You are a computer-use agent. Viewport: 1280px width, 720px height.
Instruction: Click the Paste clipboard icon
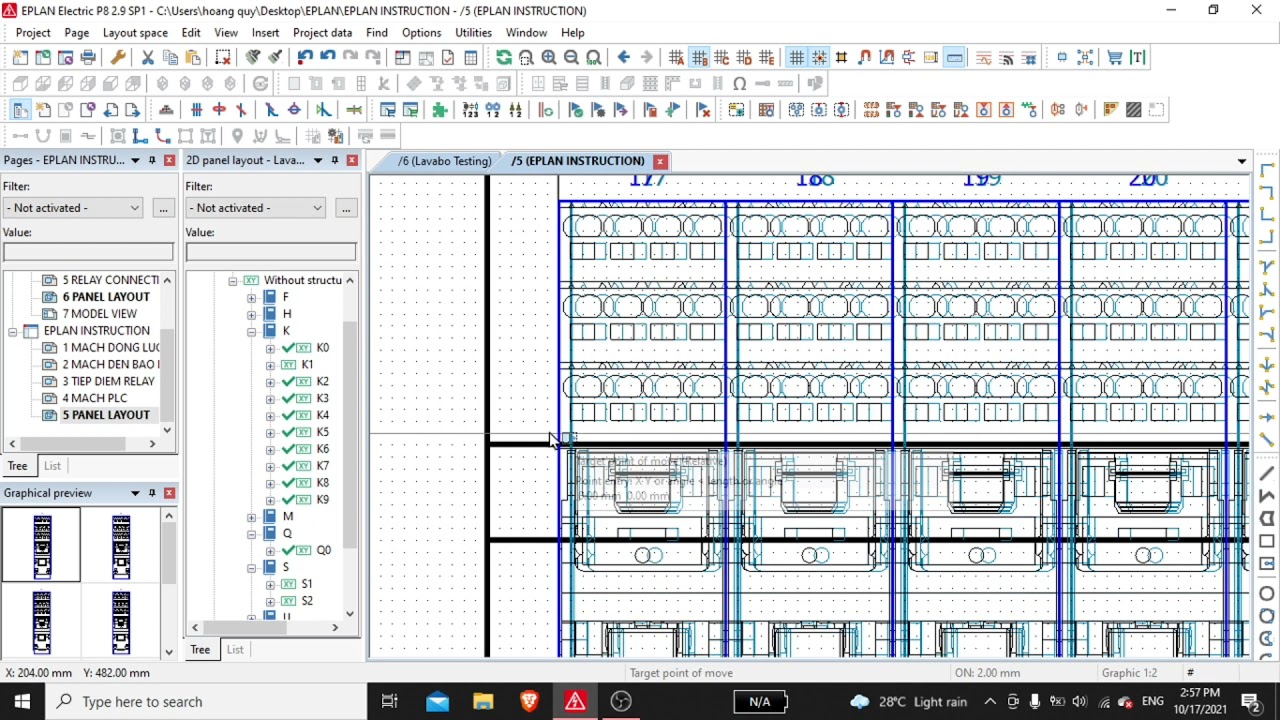[193, 58]
